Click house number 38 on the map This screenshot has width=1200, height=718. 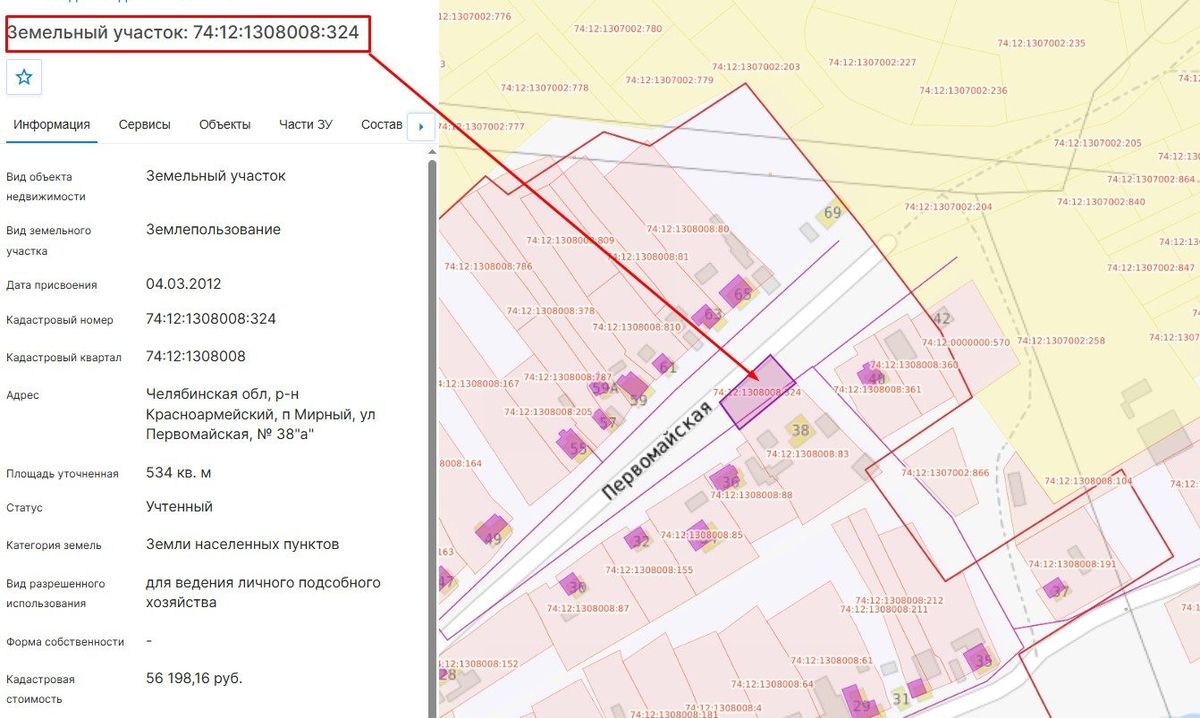coord(800,431)
